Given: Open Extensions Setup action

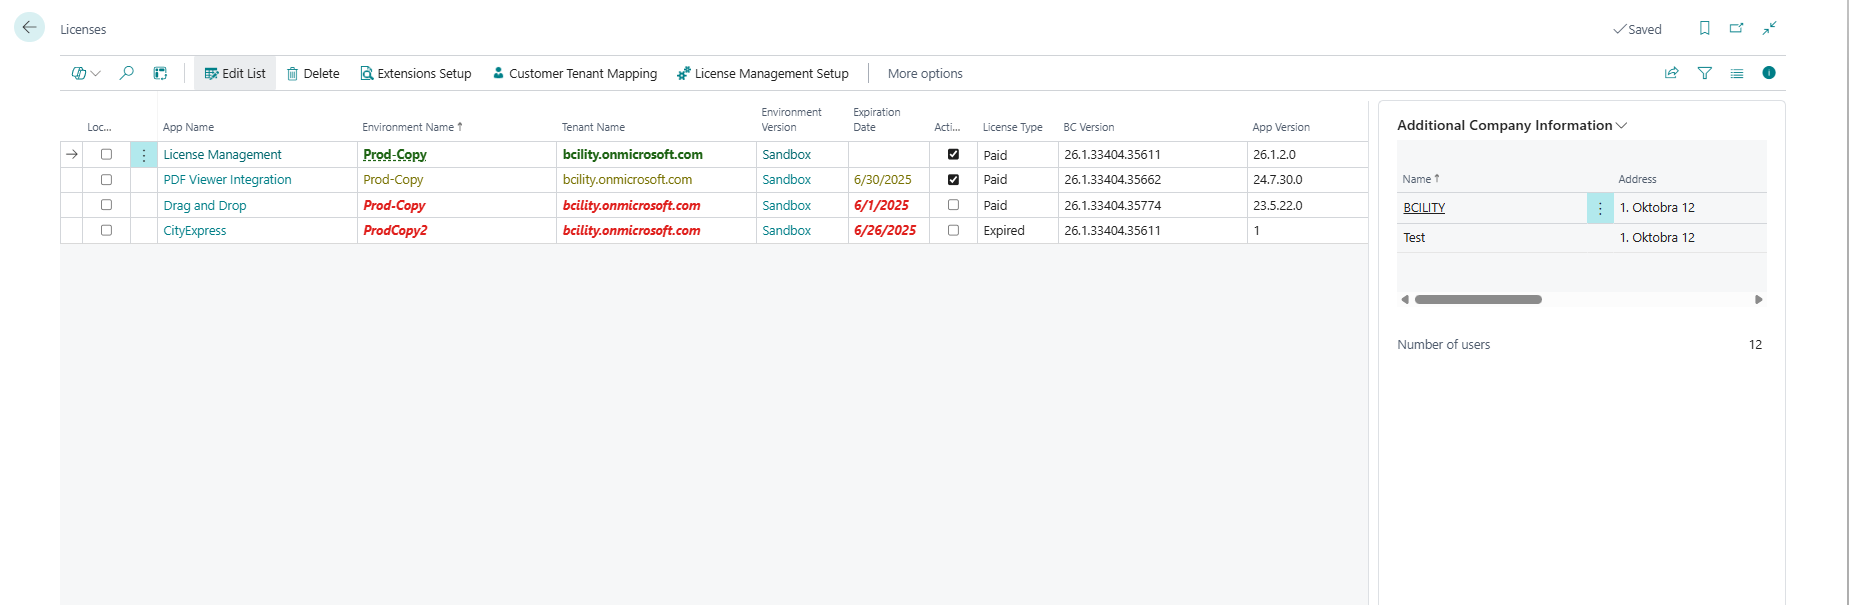Looking at the screenshot, I should pos(415,74).
